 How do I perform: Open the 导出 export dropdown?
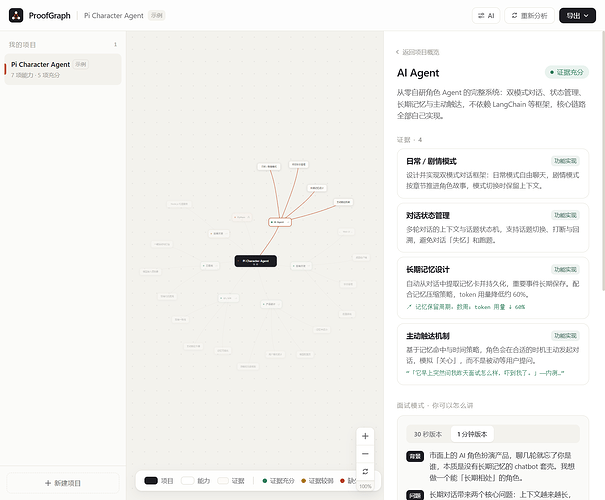(x=577, y=15)
